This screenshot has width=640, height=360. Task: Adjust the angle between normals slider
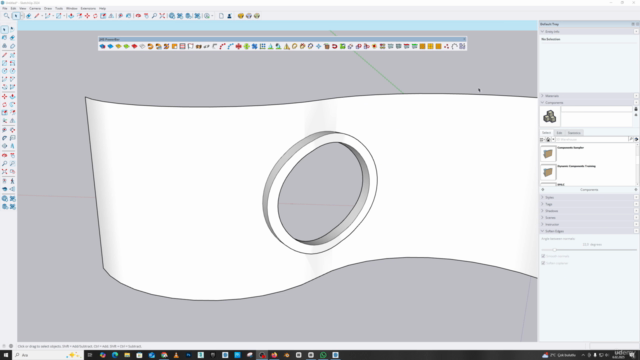pos(554,250)
